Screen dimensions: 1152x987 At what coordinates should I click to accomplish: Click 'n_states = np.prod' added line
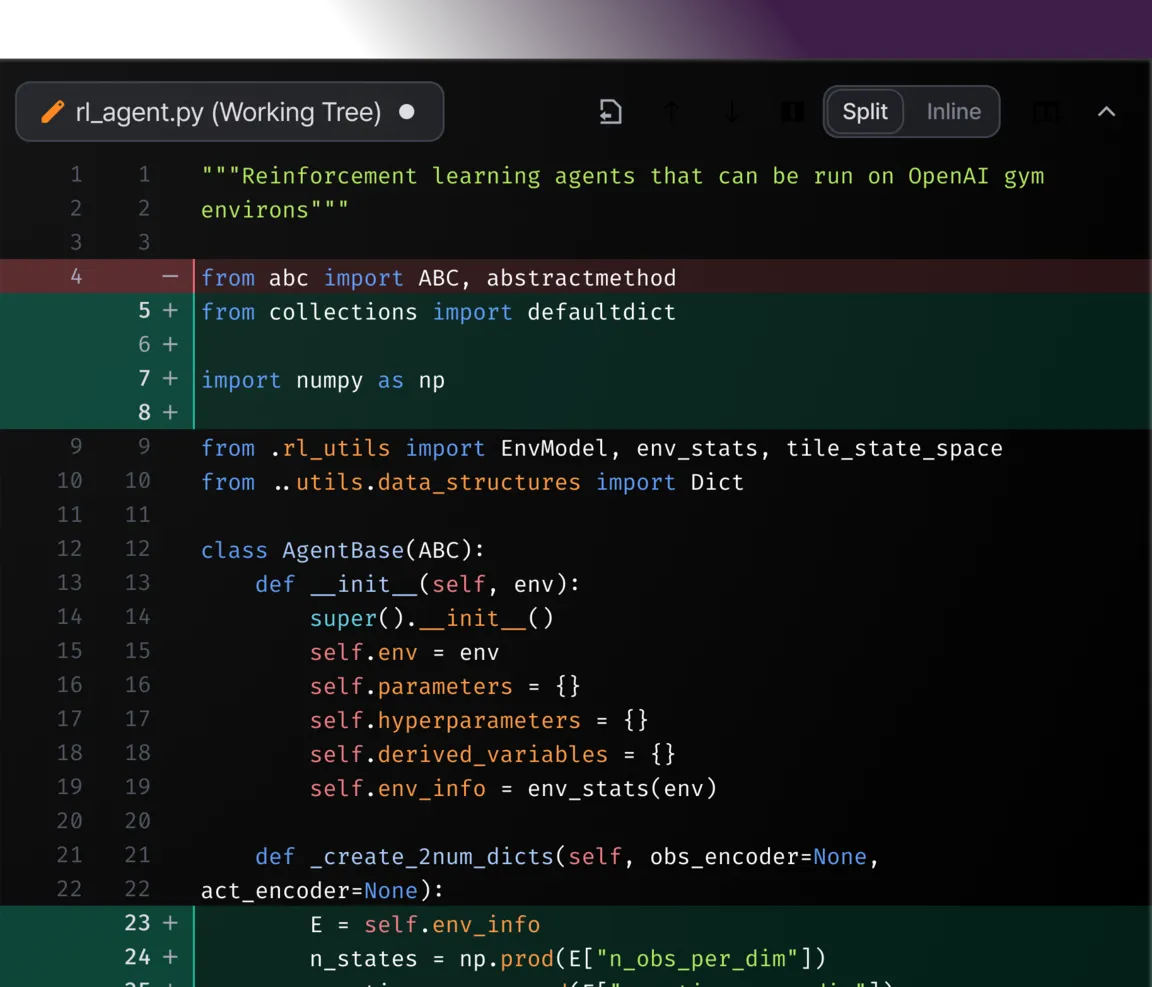[567, 959]
